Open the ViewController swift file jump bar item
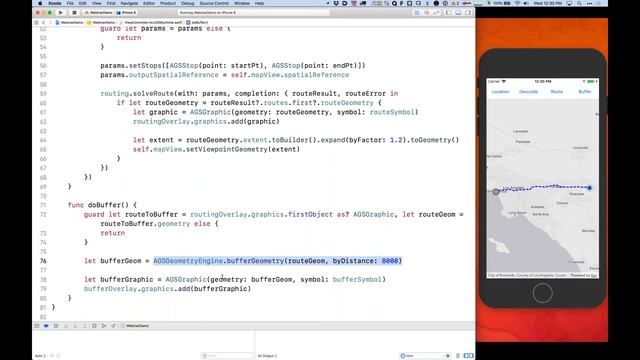Viewport: 640px width, 360px height. point(151,22)
